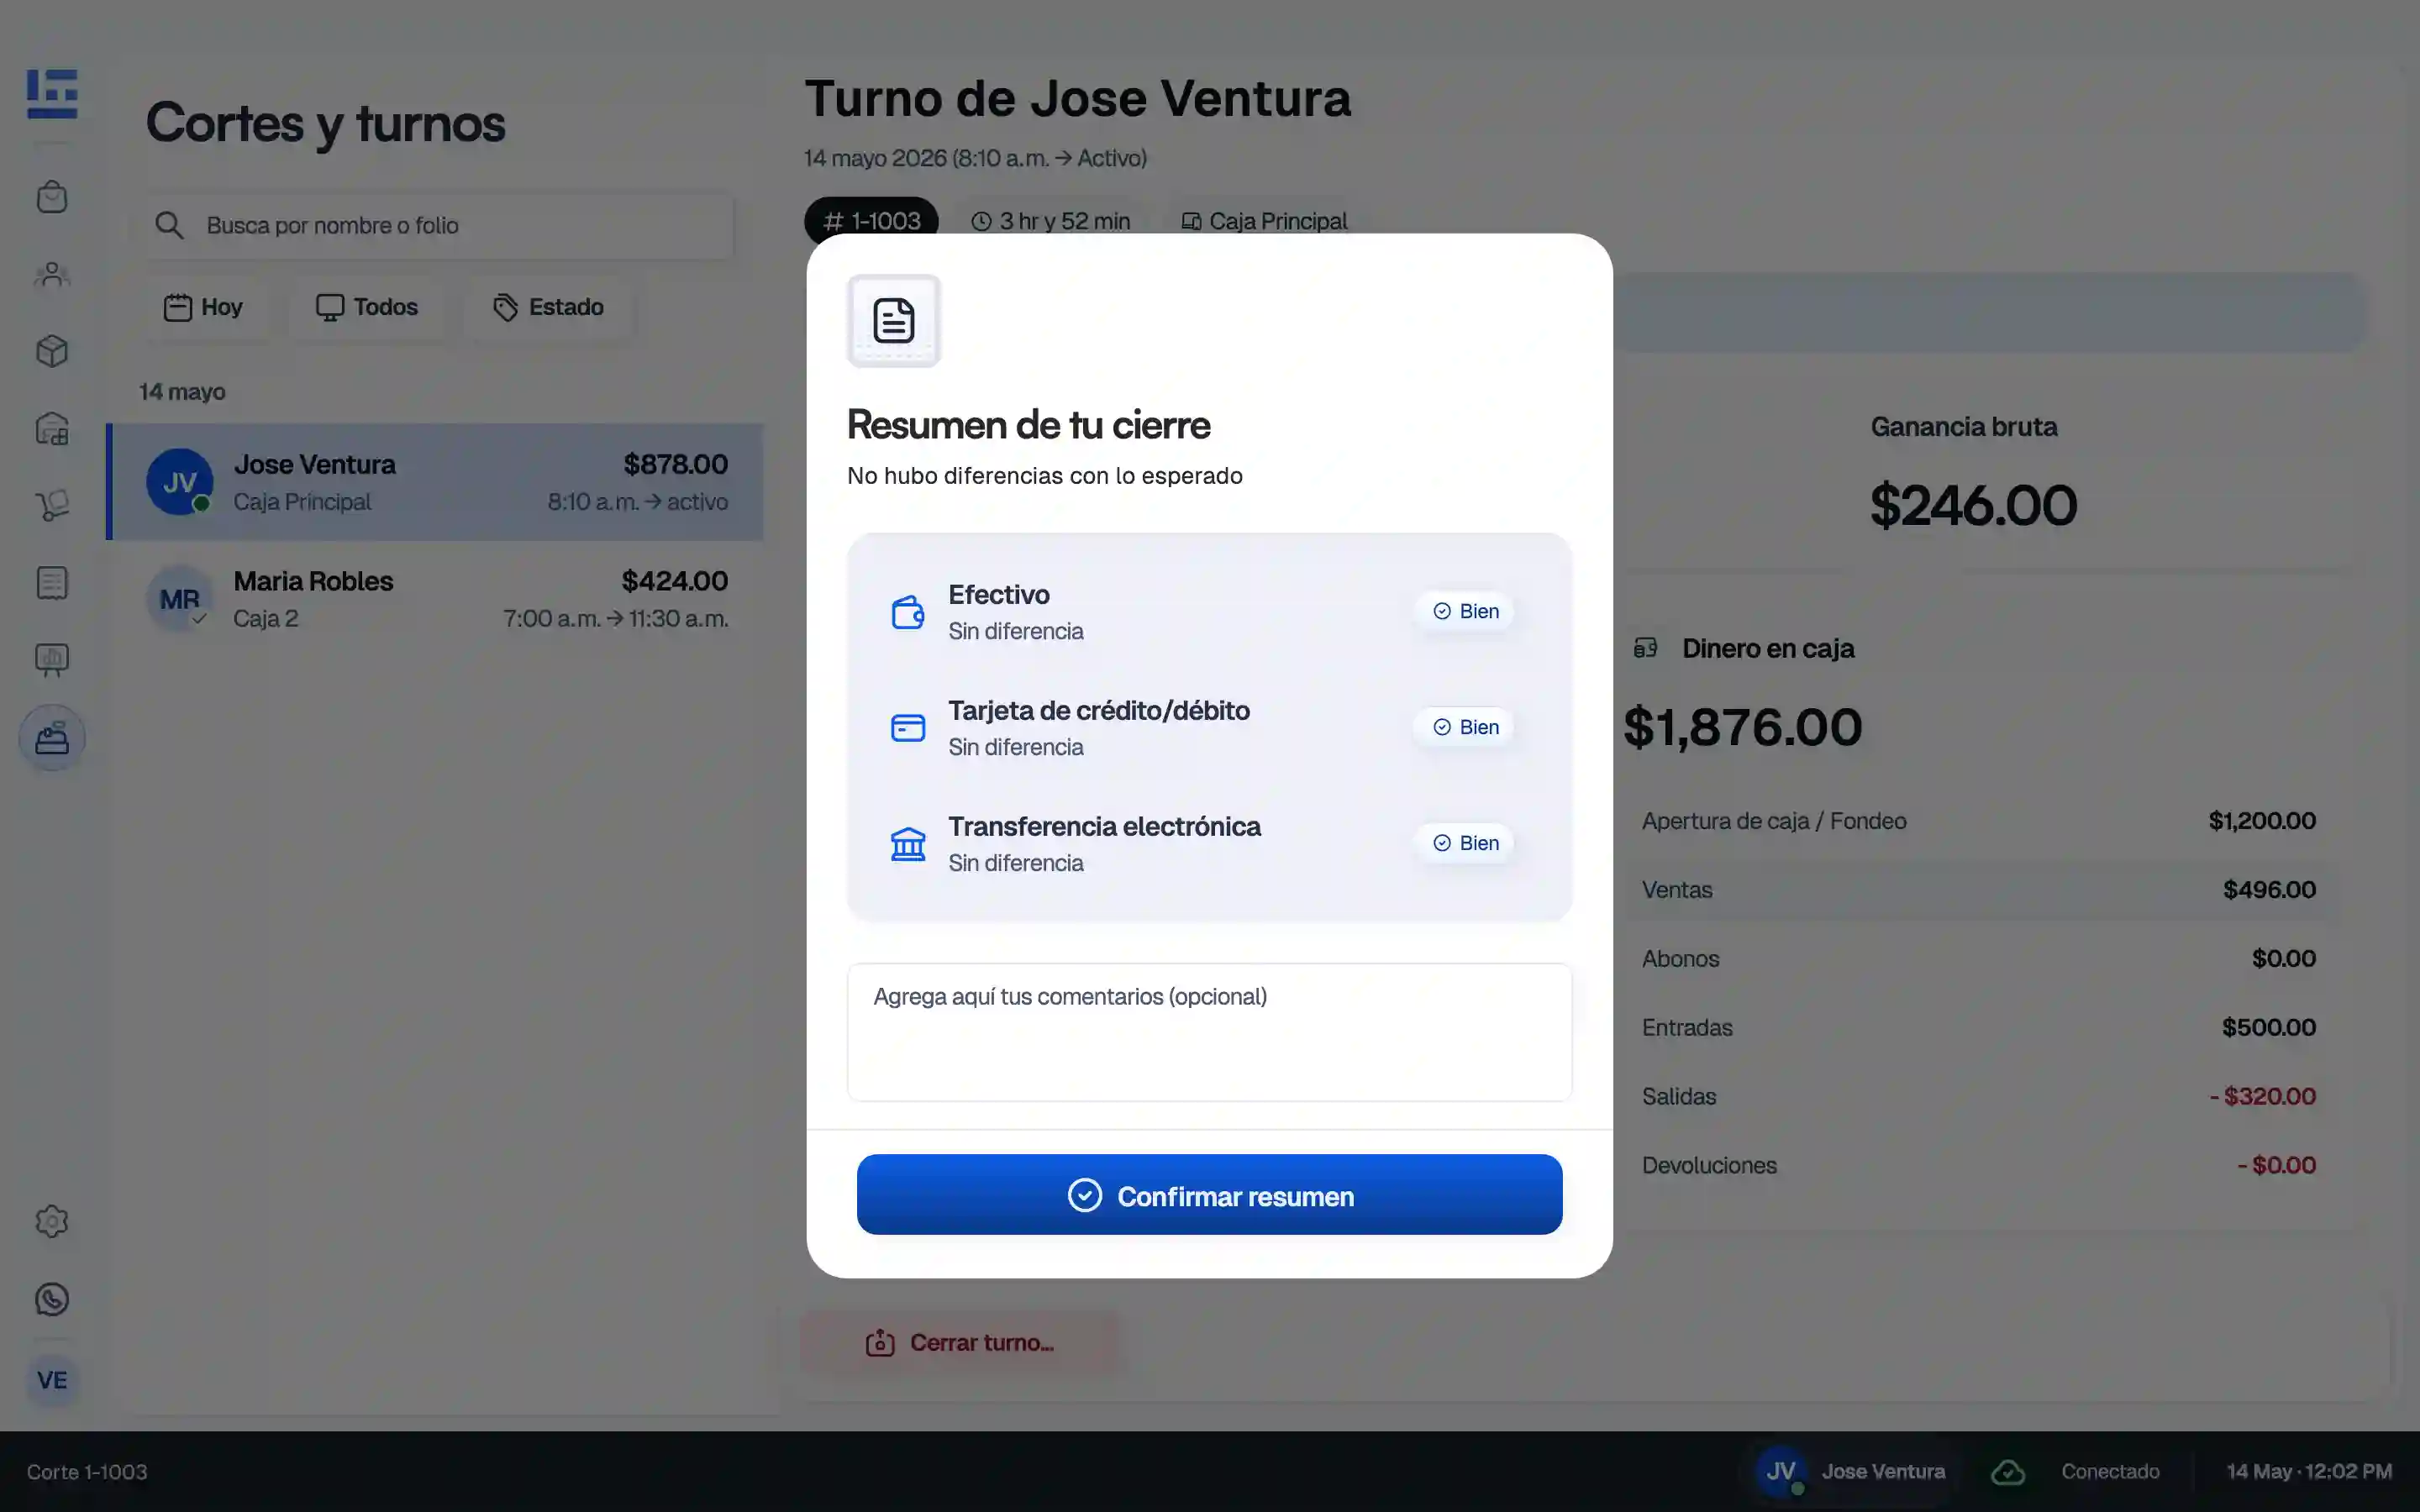The width and height of the screenshot is (2420, 1512).
Task: Click the 14 May 12:02 PM clock
Action: click(x=2309, y=1472)
